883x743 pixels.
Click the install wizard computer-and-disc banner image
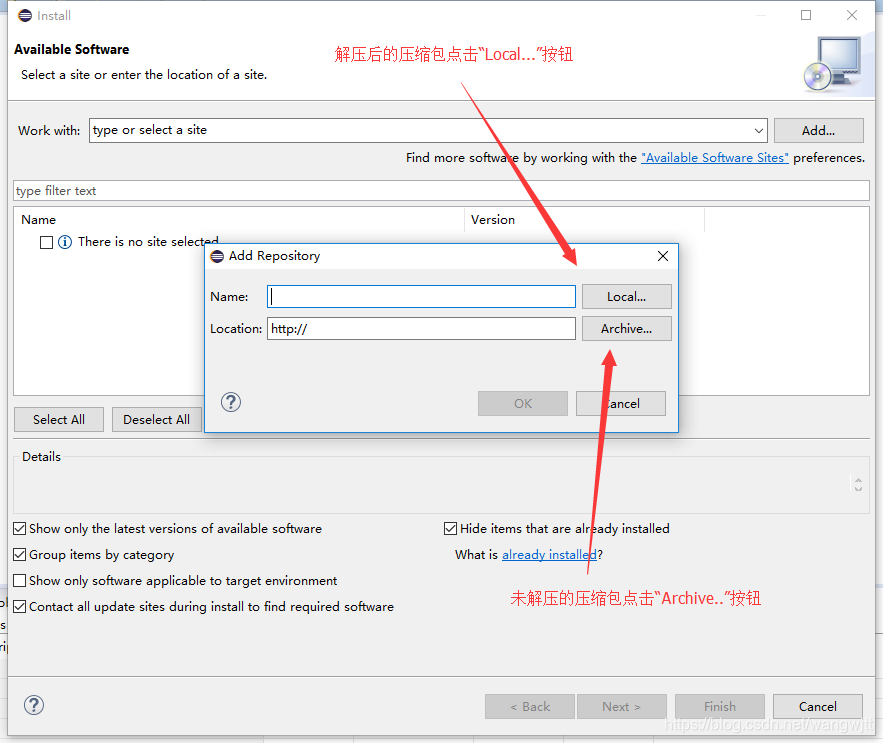click(x=833, y=64)
